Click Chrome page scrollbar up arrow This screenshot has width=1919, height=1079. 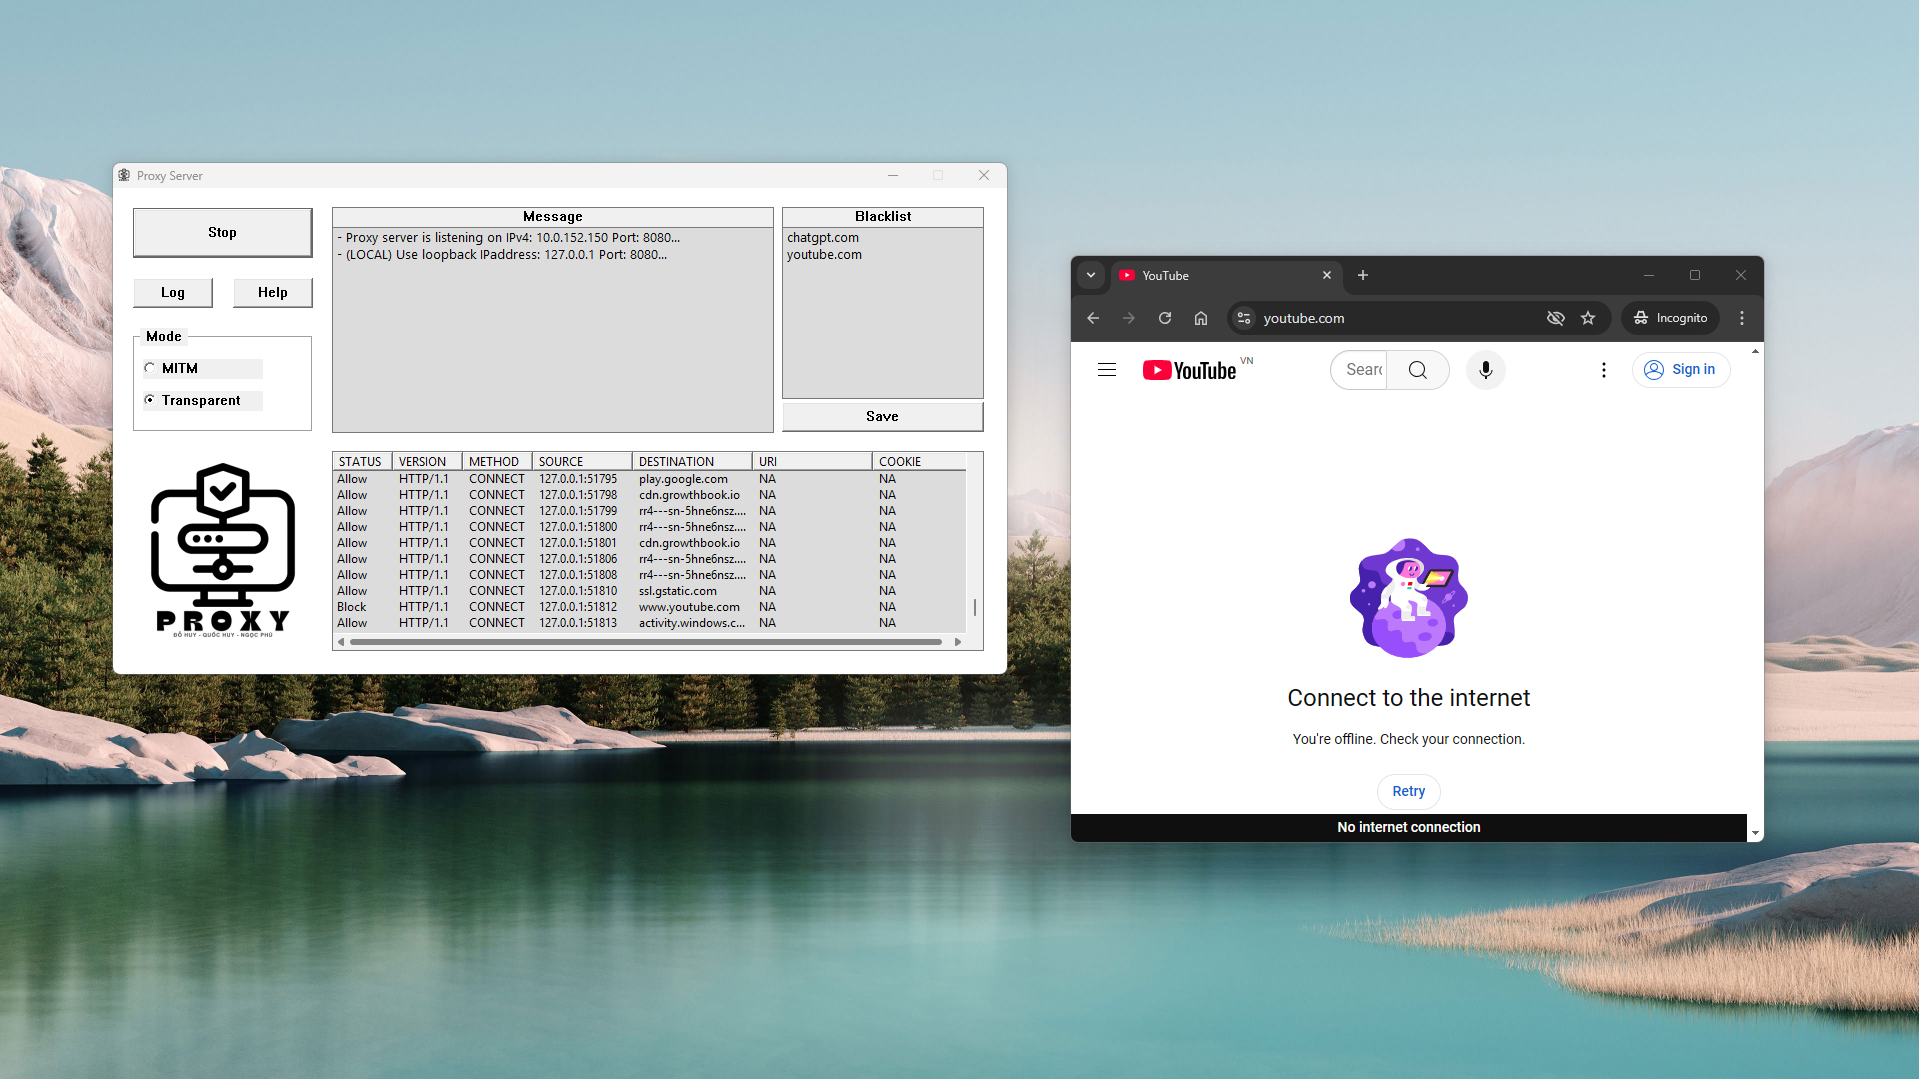pyautogui.click(x=1755, y=352)
